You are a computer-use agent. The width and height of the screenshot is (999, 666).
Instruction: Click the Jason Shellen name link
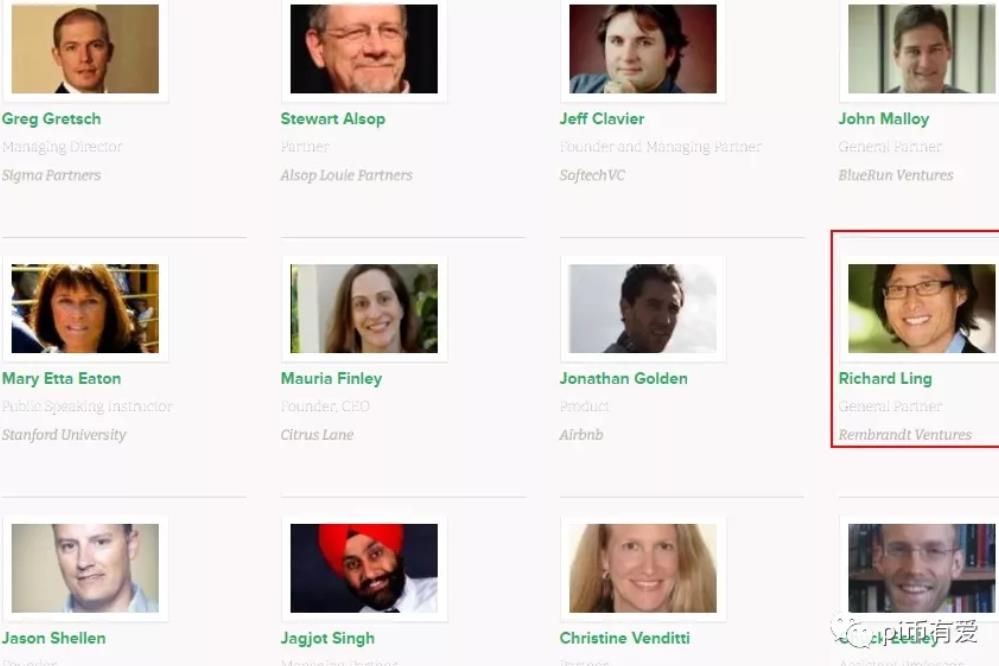point(54,638)
